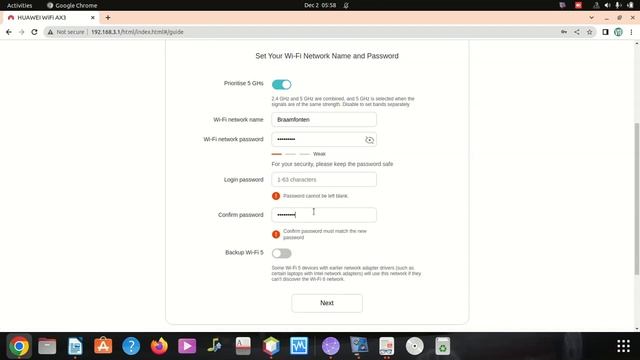This screenshot has width=640, height=360.
Task: Click the page vertical scrollbar
Action: tap(637, 199)
